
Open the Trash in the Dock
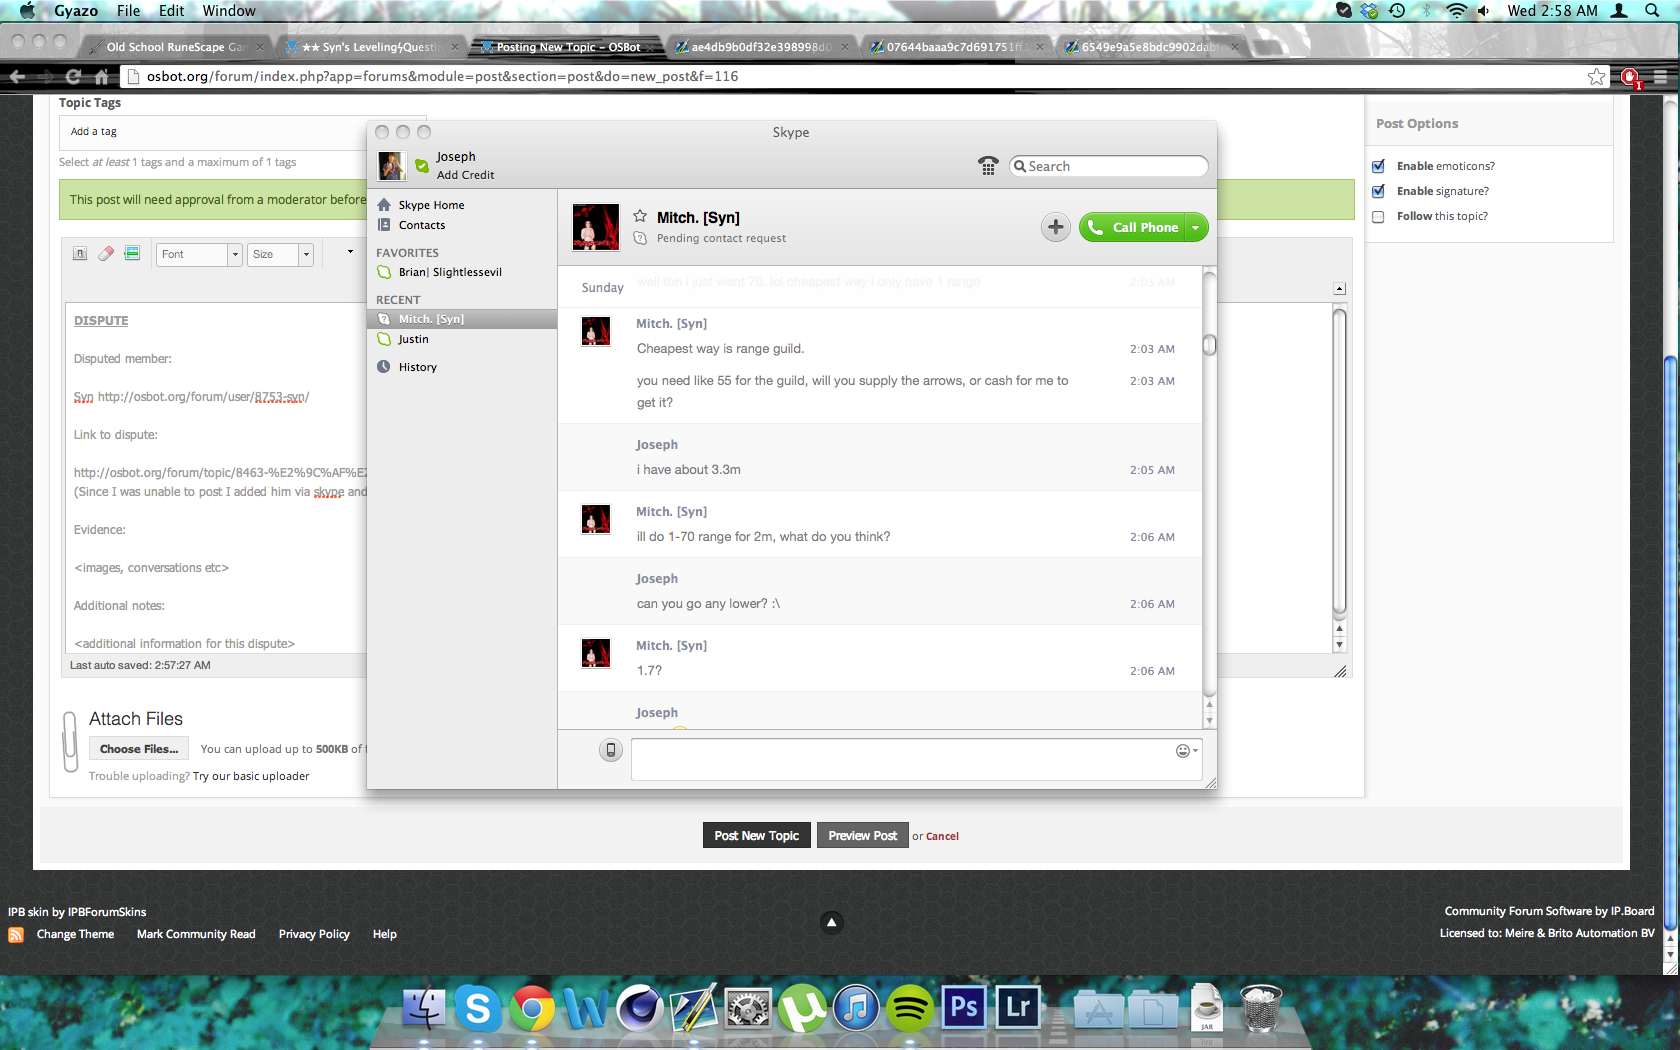pos(1261,1008)
